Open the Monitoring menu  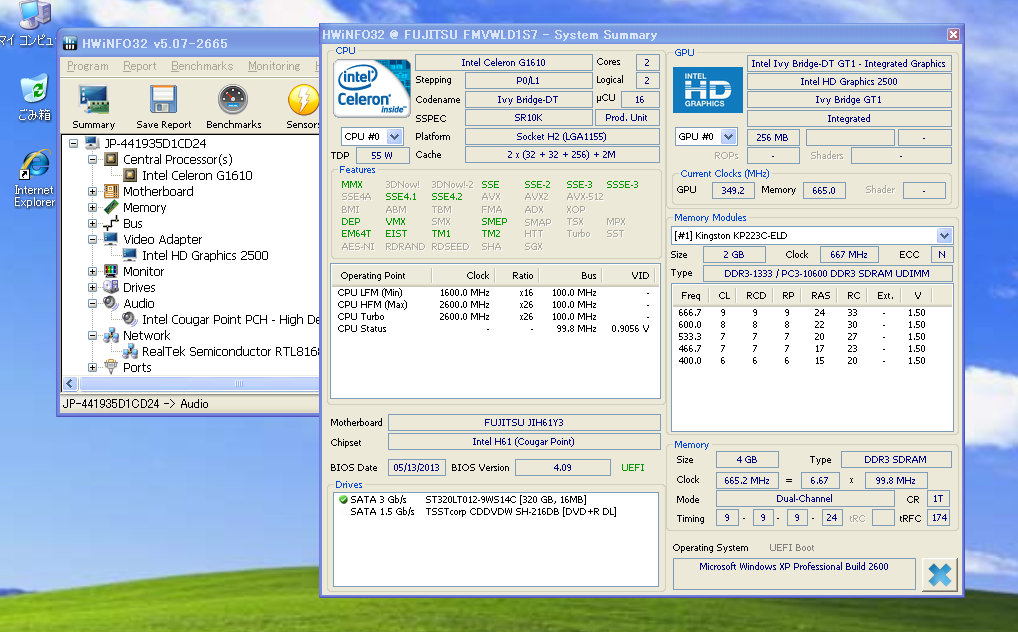[x=273, y=66]
